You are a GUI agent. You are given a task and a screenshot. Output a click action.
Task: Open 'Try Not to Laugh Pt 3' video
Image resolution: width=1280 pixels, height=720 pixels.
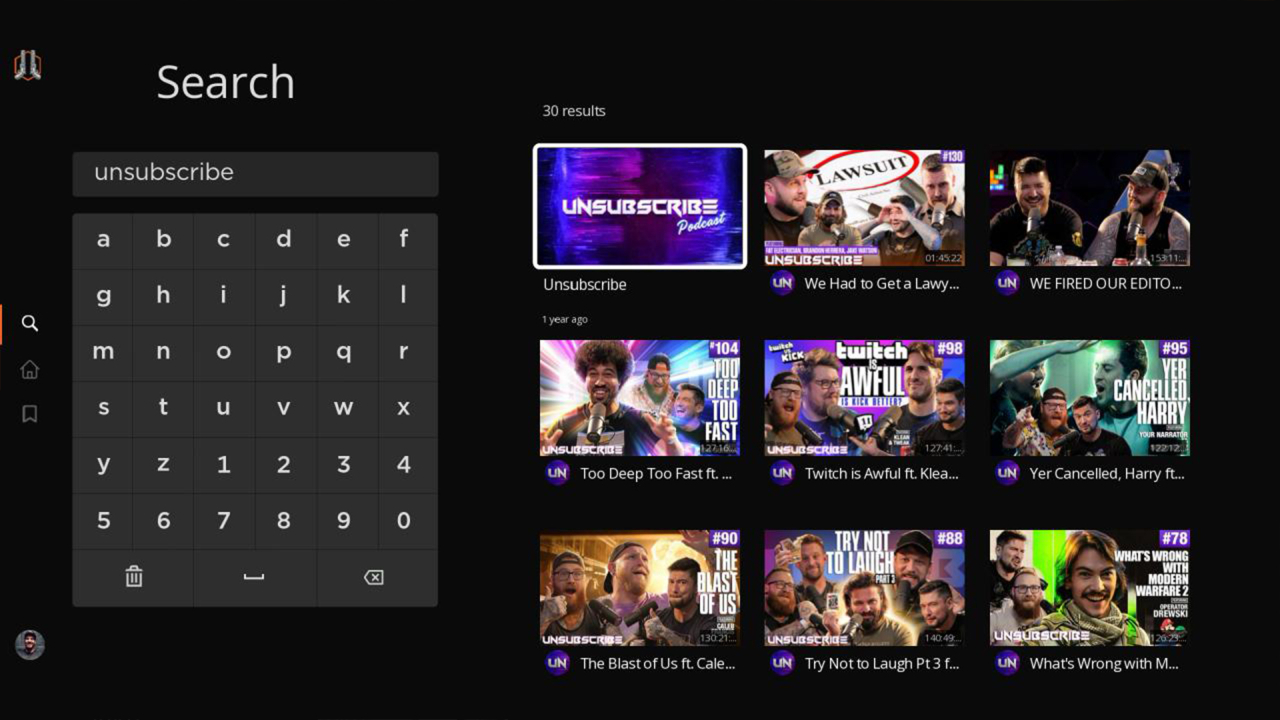tap(864, 587)
